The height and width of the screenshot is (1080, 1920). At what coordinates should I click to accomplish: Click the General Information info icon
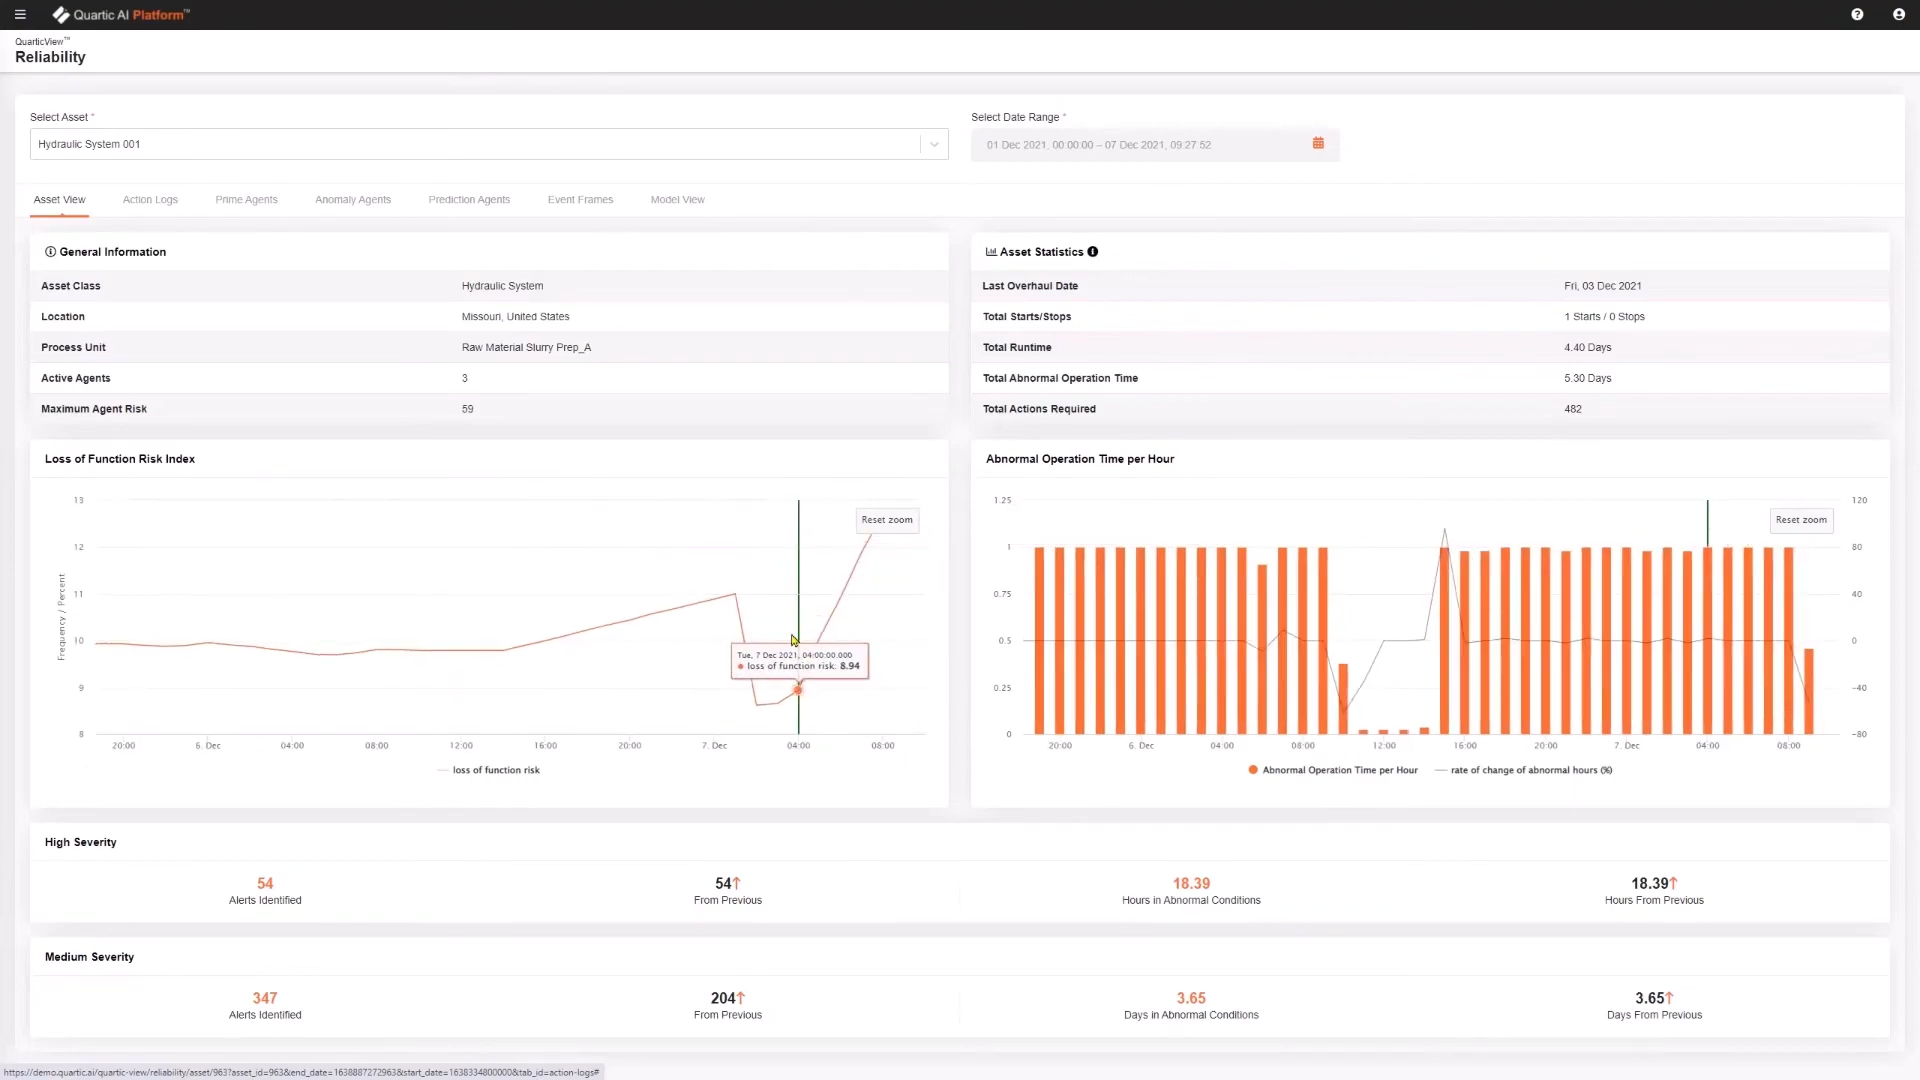pyautogui.click(x=50, y=252)
